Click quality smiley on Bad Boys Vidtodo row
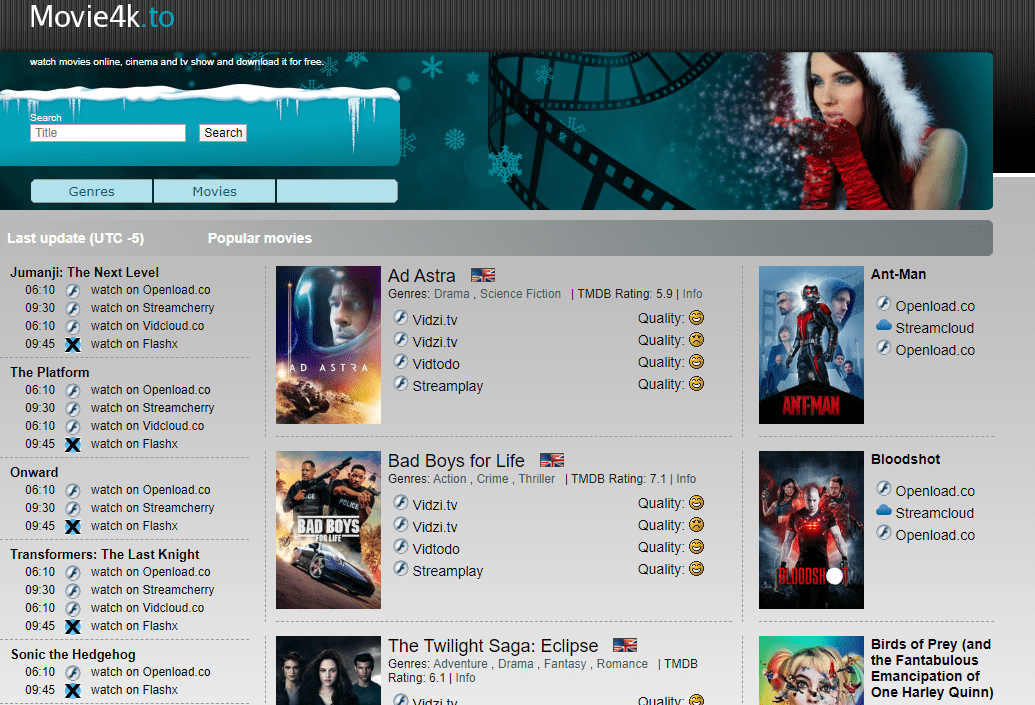The height and width of the screenshot is (705, 1035). coord(696,547)
